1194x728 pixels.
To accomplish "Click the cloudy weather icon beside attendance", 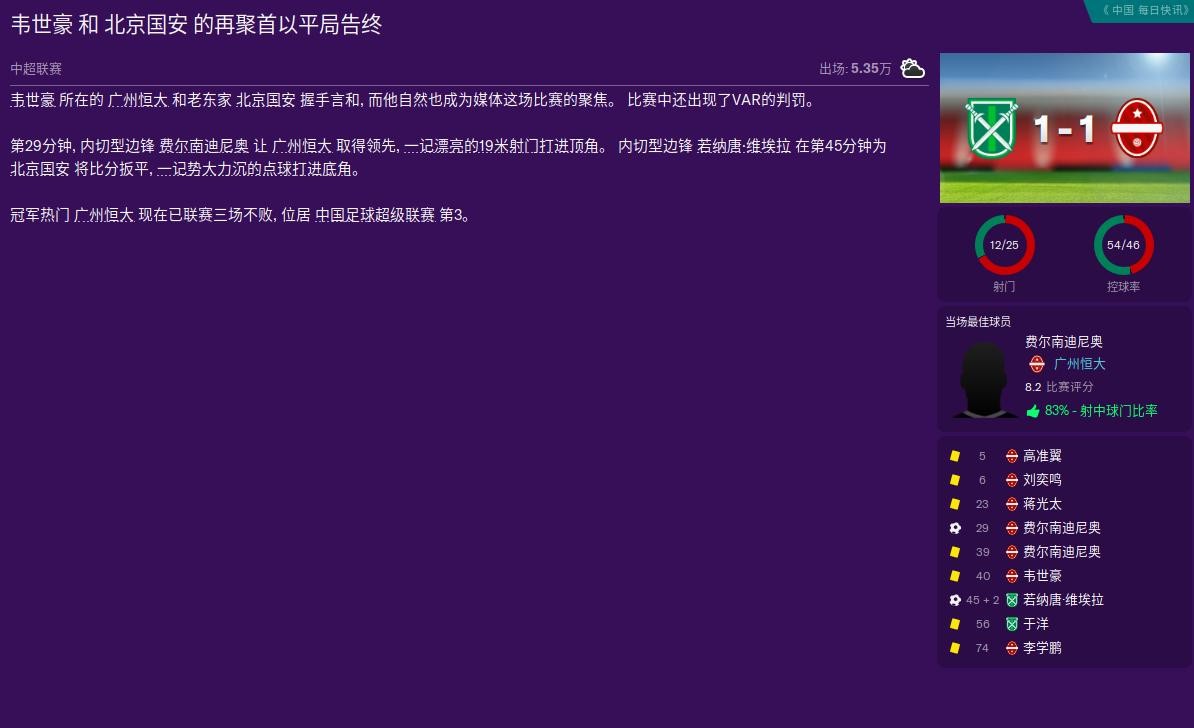I will point(912,68).
